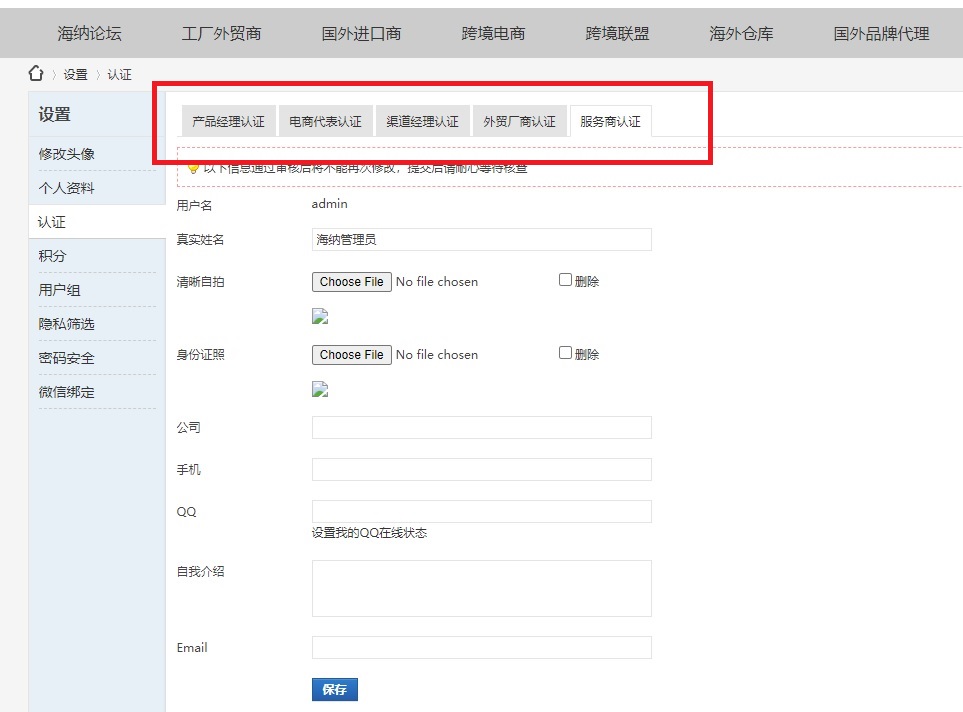Open 跨境电商 navigation item
The image size is (963, 712).
pyautogui.click(x=493, y=33)
